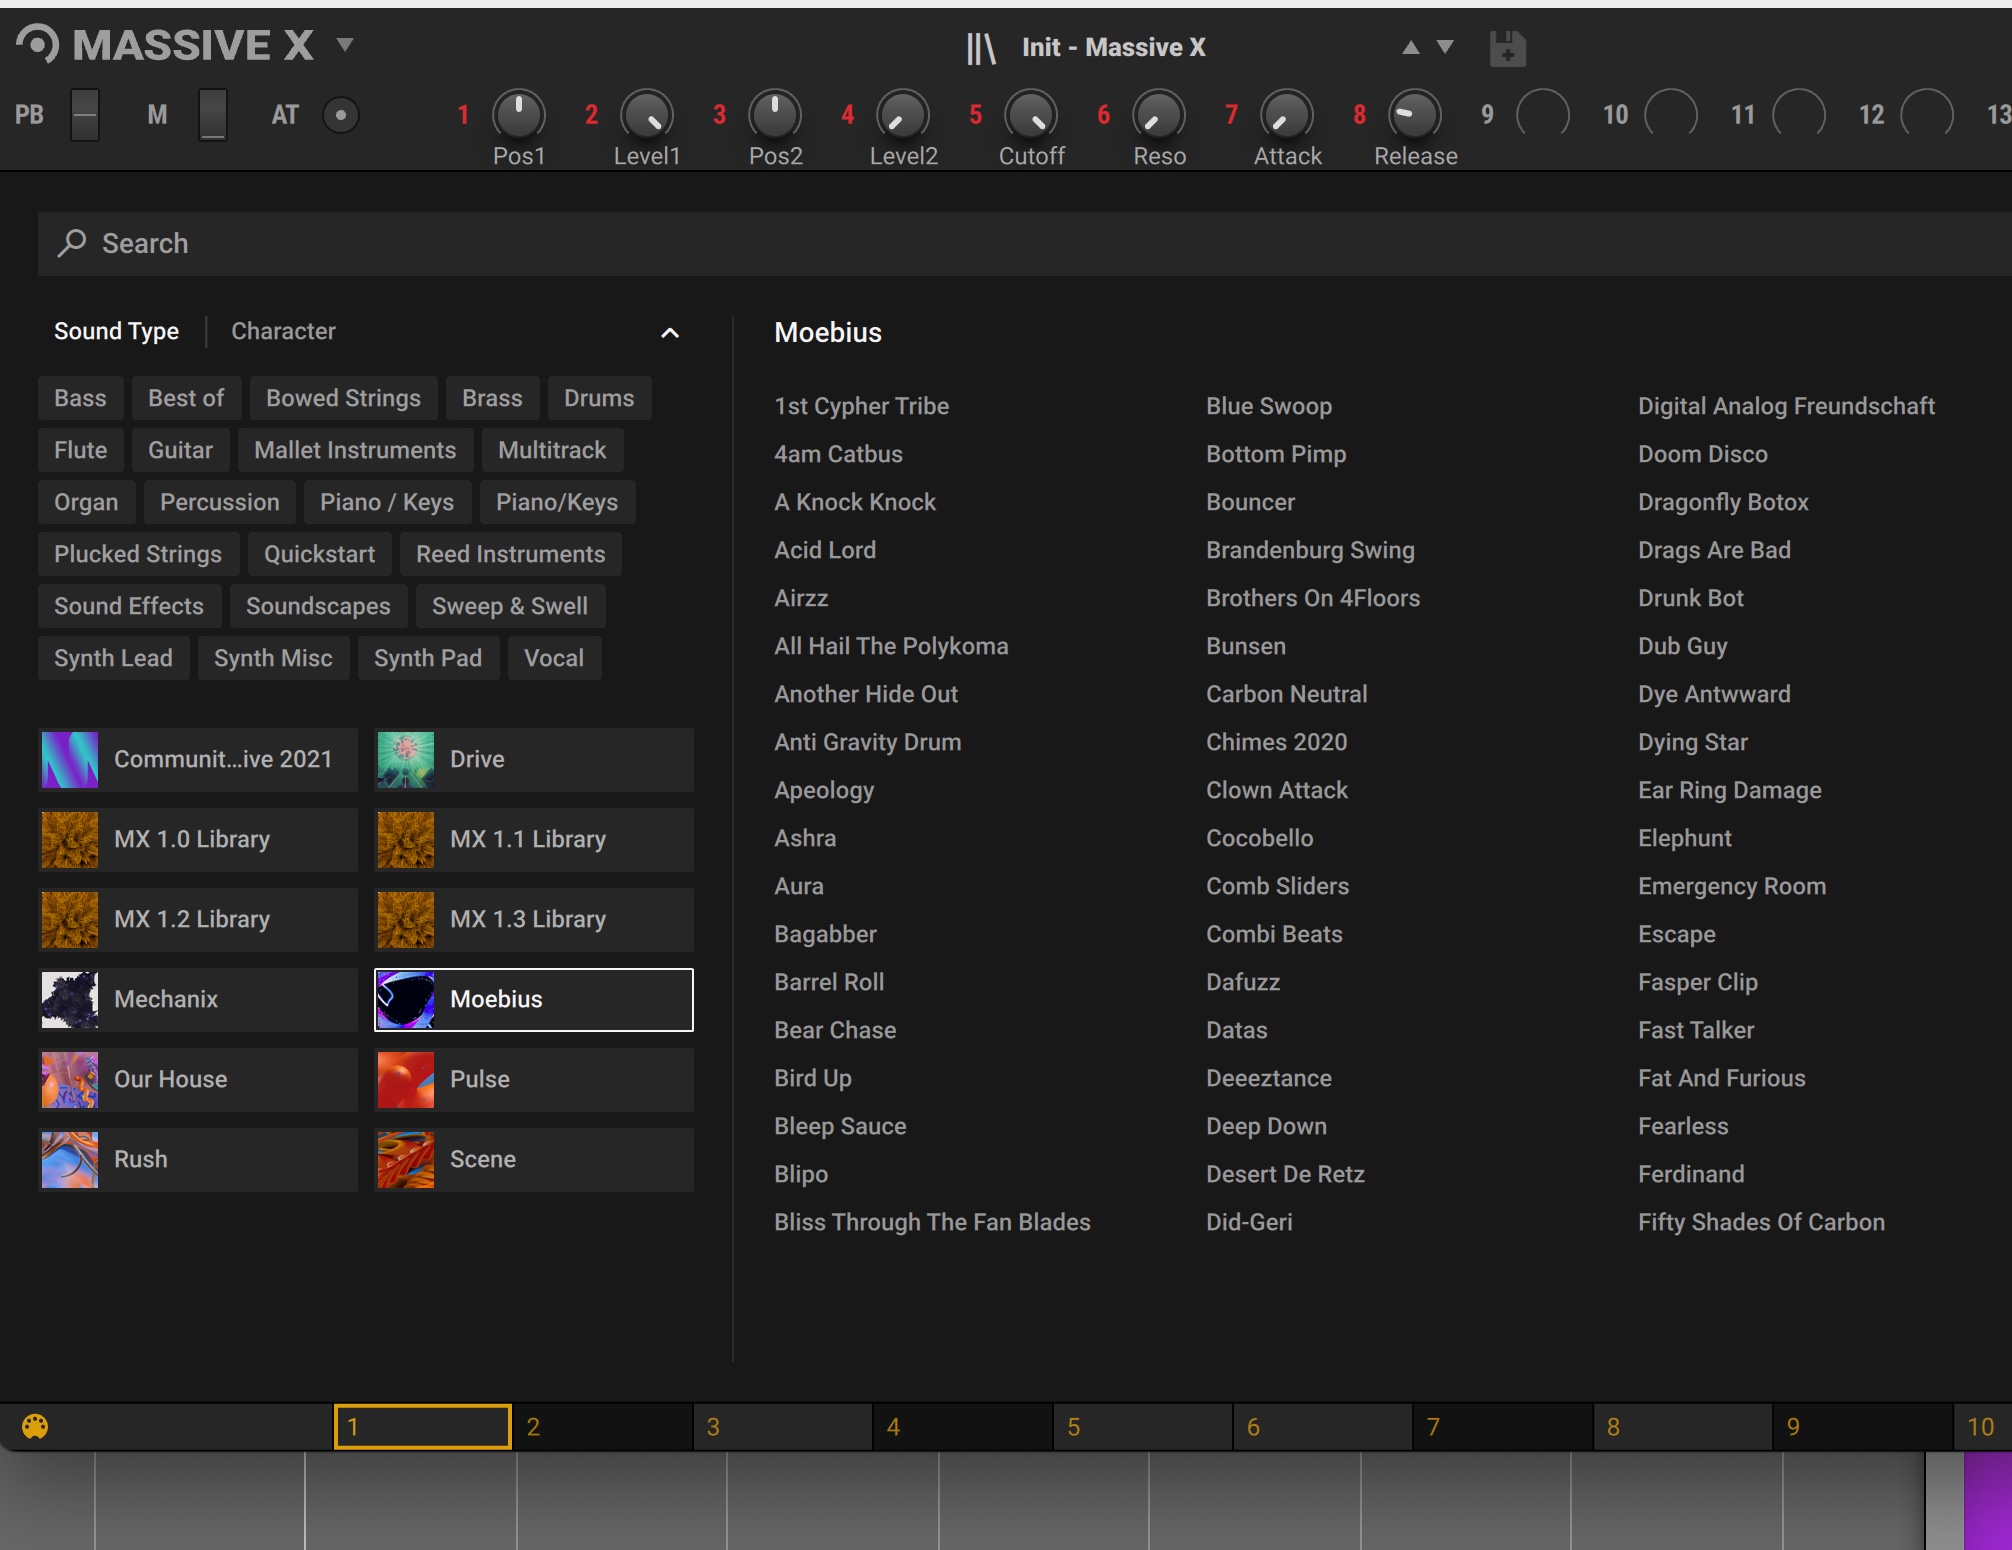Select the Pulse library
This screenshot has height=1550, width=2012.
tap(534, 1080)
